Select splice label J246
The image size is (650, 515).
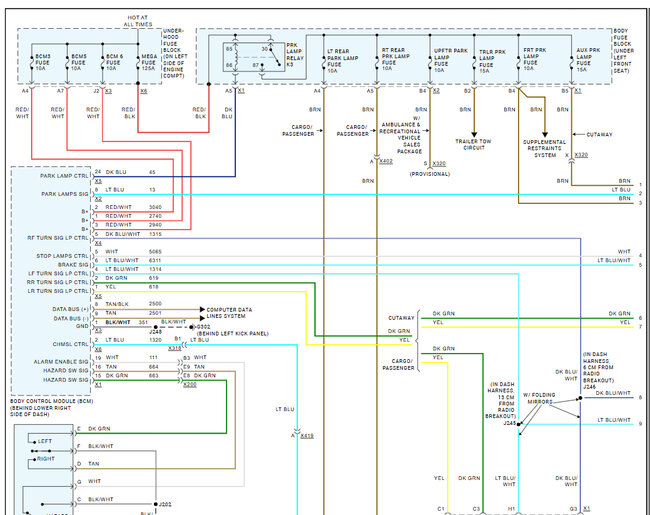(x=589, y=387)
